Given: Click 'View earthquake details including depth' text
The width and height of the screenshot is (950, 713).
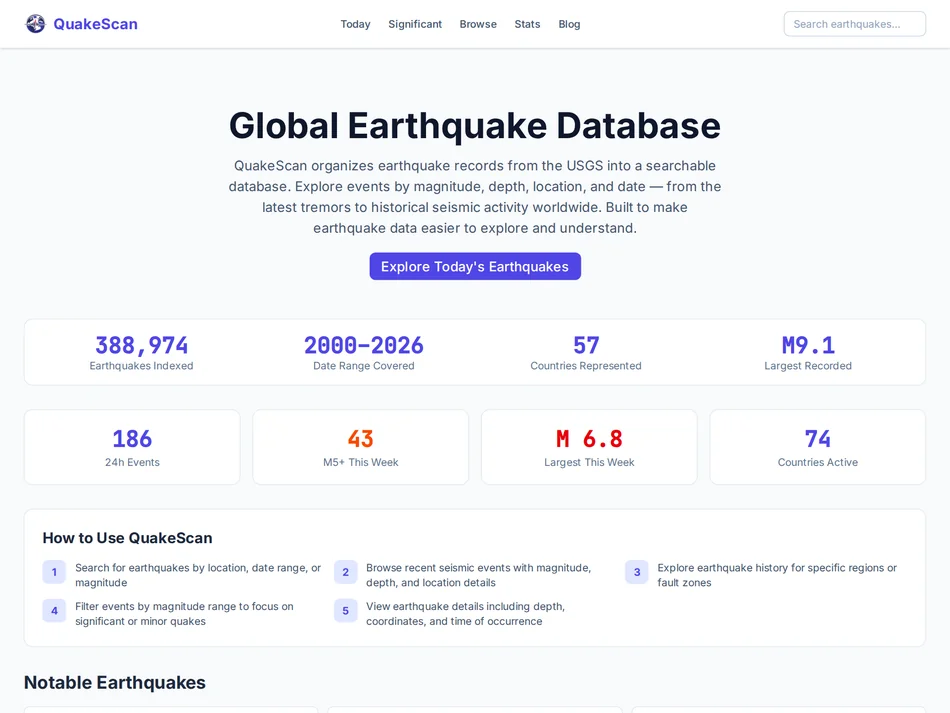Looking at the screenshot, I should 465,614.
